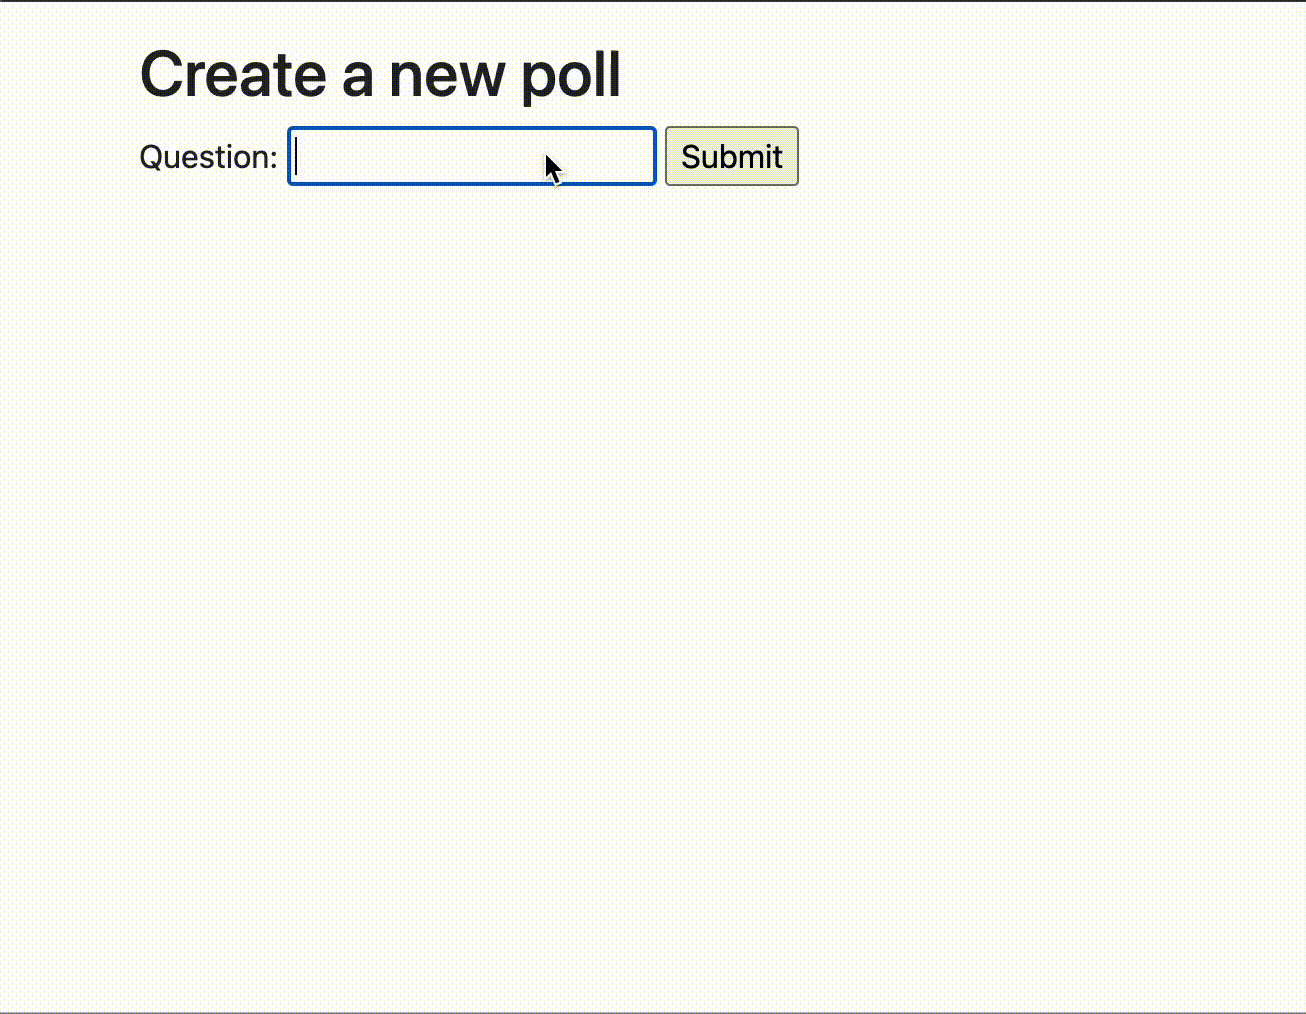The height and width of the screenshot is (1014, 1306).
Task: Click the word "new" in the page title
Action: coord(446,75)
